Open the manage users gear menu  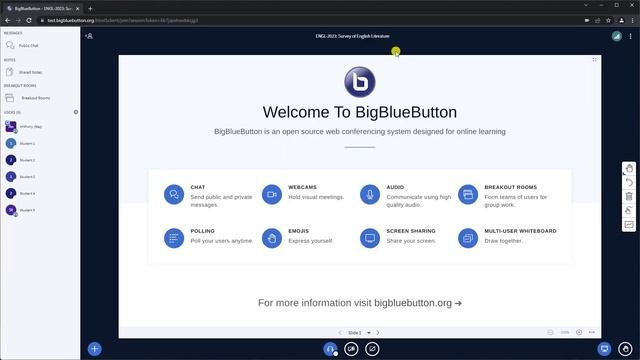76,112
